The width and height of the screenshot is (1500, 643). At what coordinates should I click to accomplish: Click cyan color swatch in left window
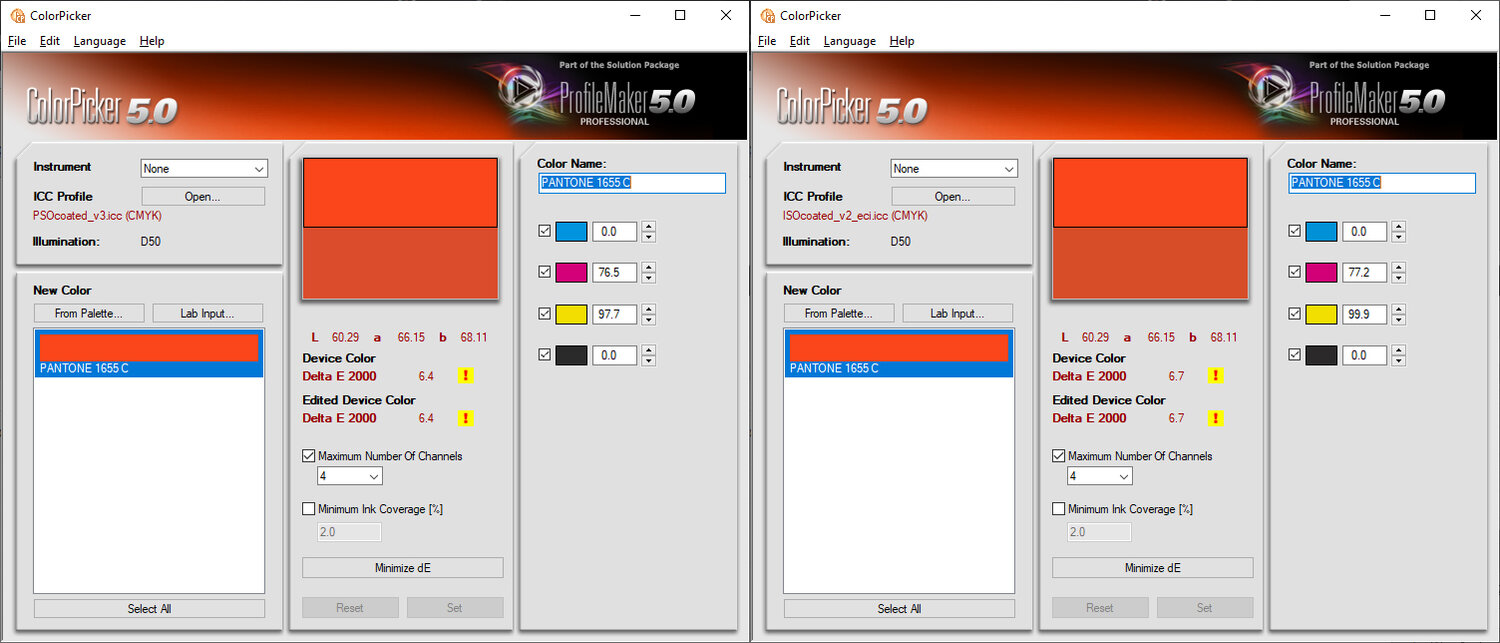(x=571, y=232)
